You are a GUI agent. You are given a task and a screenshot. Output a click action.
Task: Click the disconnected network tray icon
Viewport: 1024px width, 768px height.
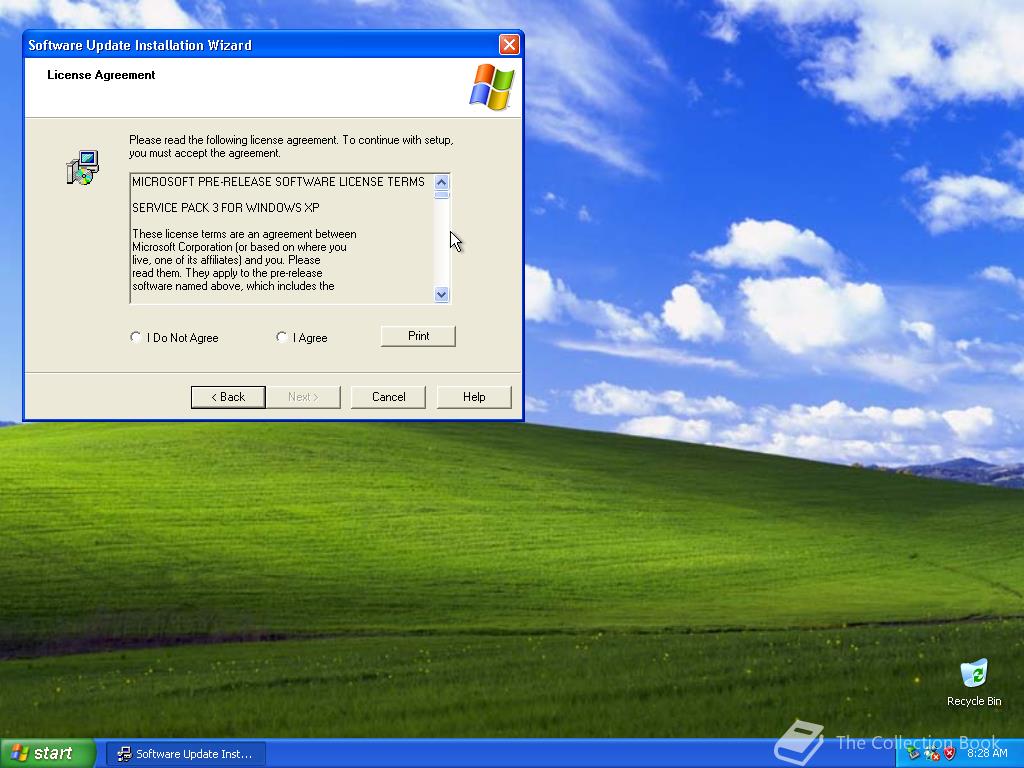point(931,754)
